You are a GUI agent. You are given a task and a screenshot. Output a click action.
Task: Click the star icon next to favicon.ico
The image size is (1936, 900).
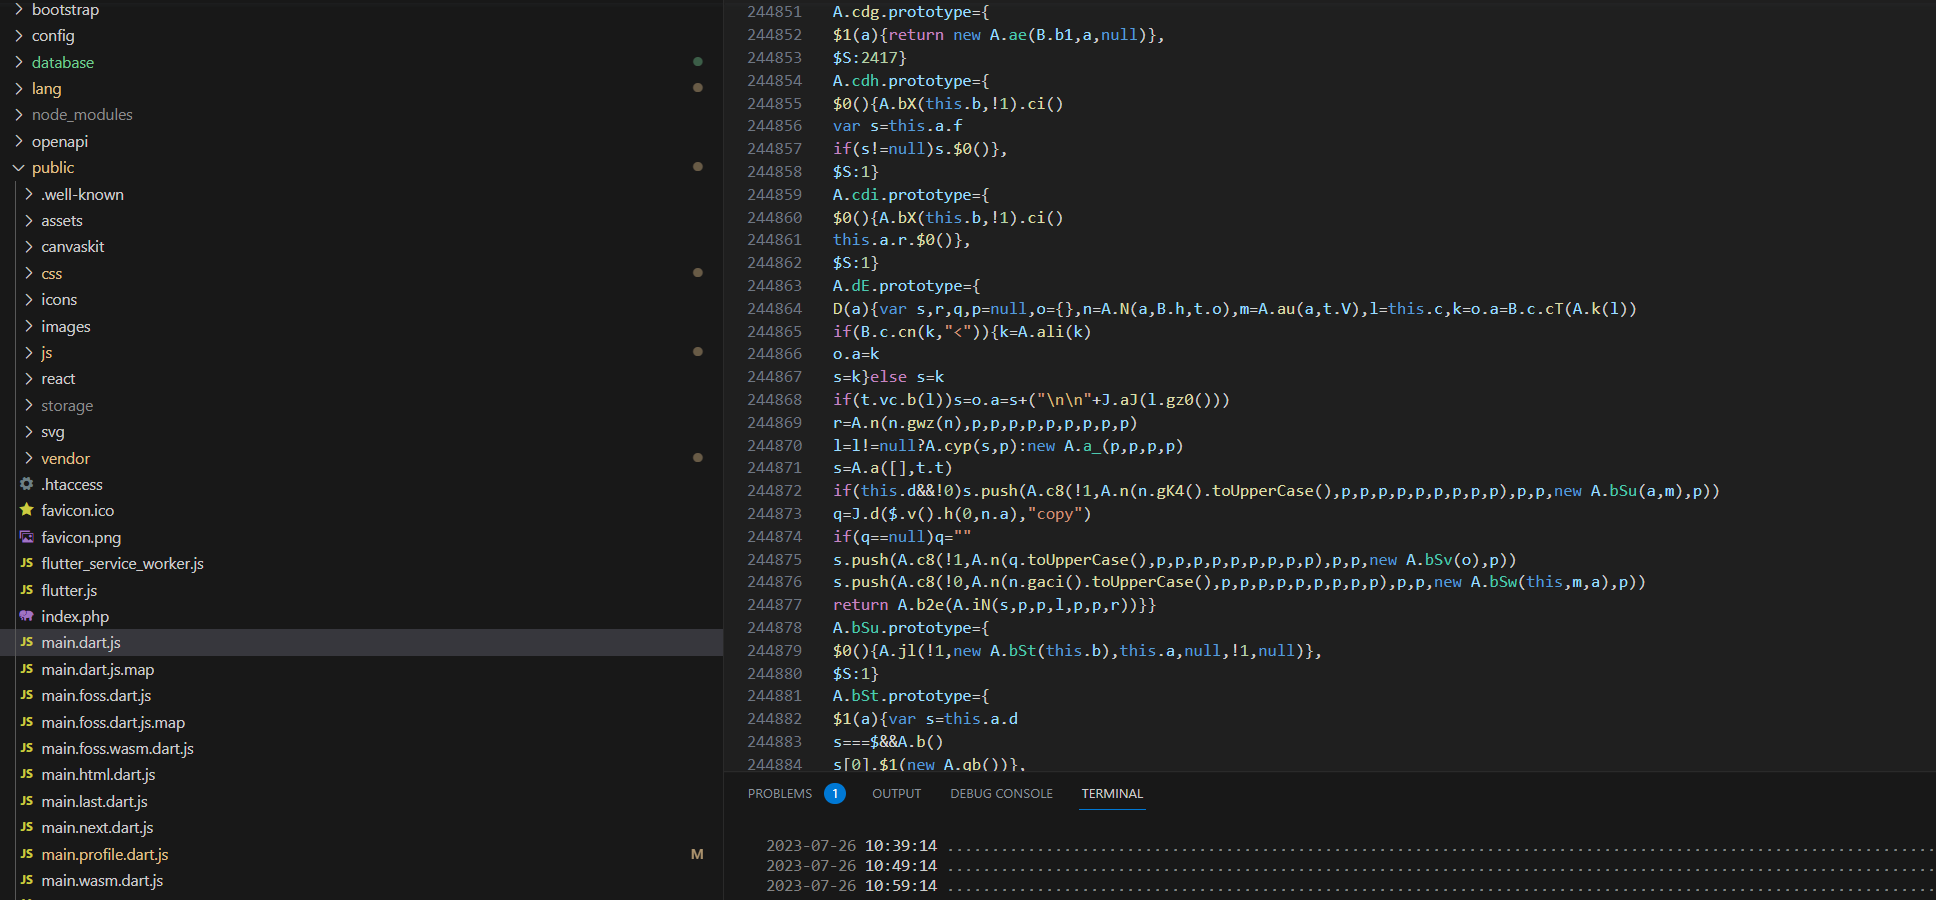pyautogui.click(x=27, y=510)
